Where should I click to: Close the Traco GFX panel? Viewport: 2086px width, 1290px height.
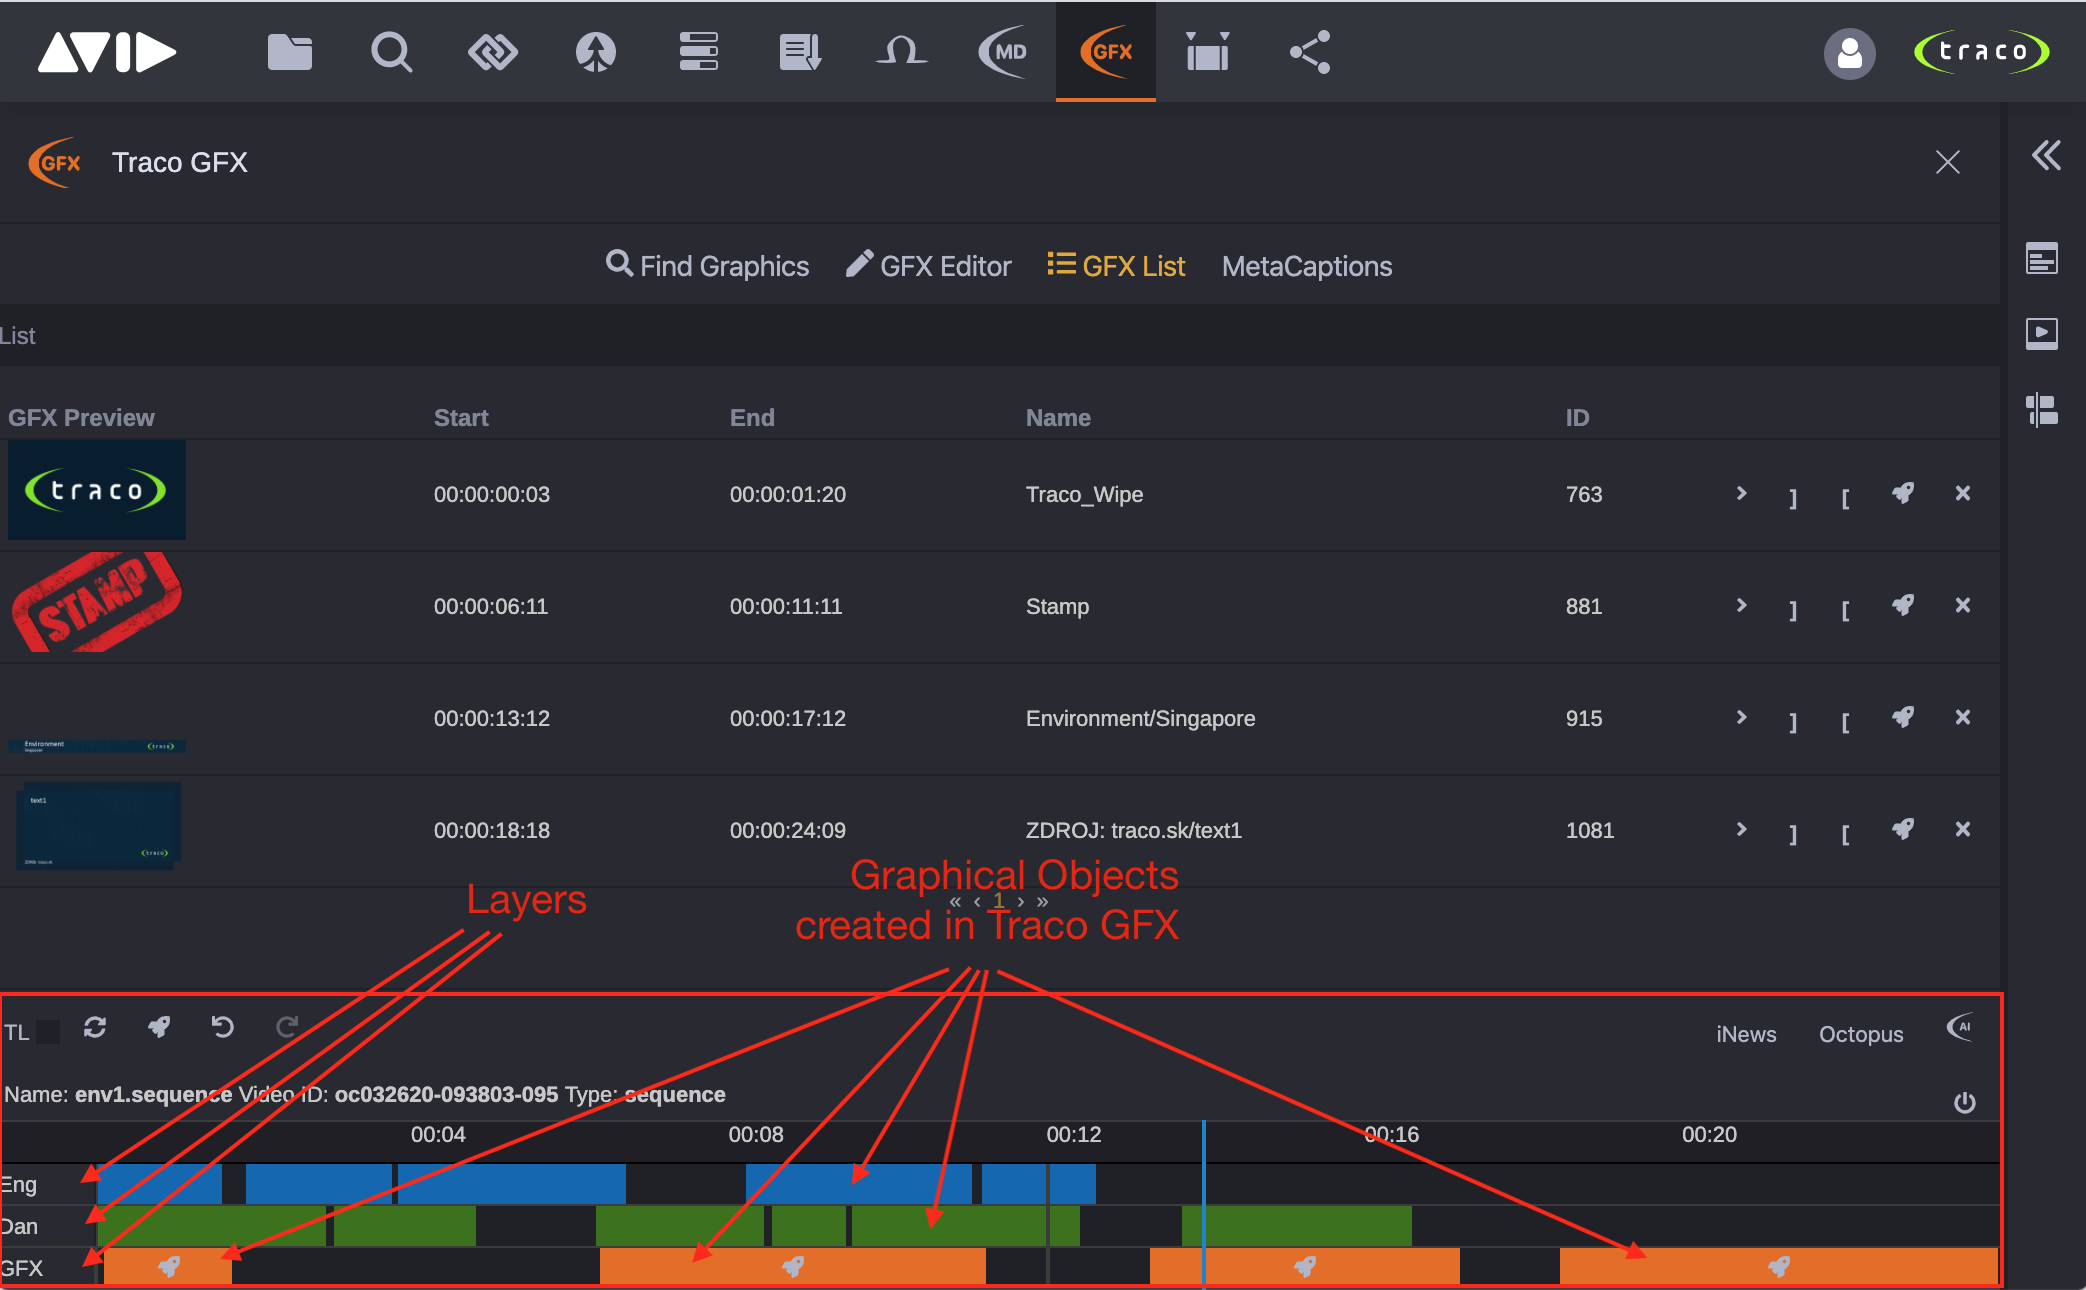point(1948,162)
